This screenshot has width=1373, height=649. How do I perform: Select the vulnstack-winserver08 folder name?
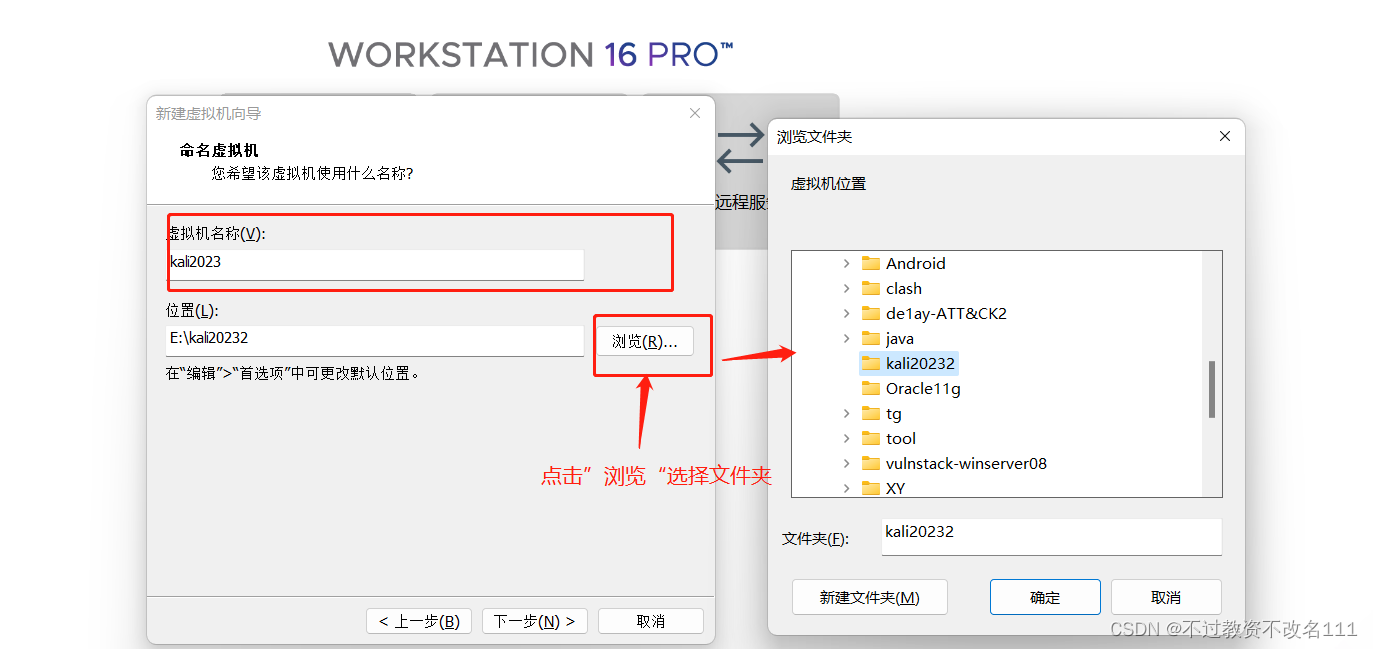(x=966, y=463)
